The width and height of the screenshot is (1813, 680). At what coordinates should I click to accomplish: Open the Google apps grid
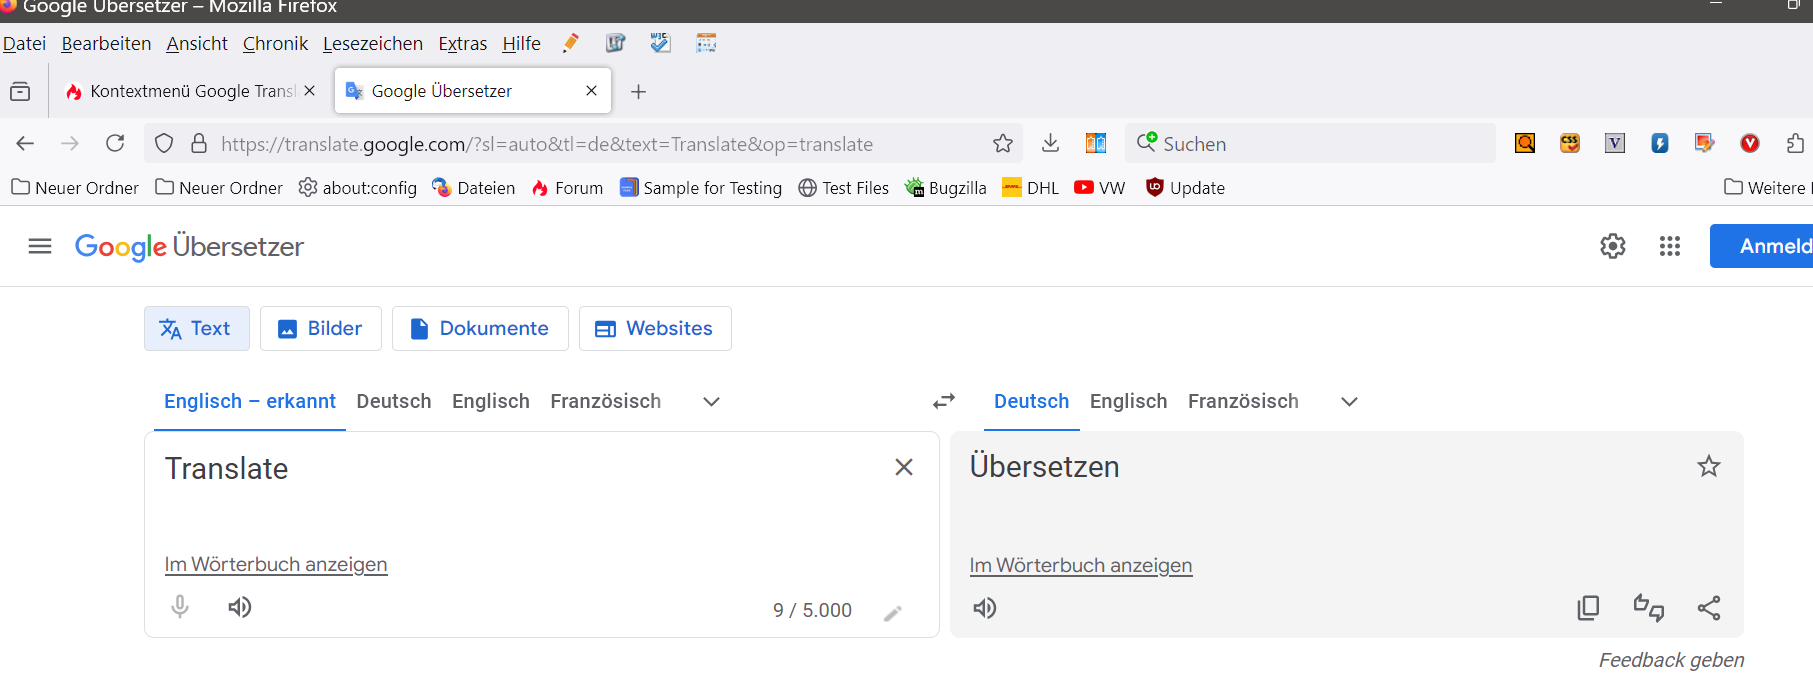pyautogui.click(x=1670, y=246)
